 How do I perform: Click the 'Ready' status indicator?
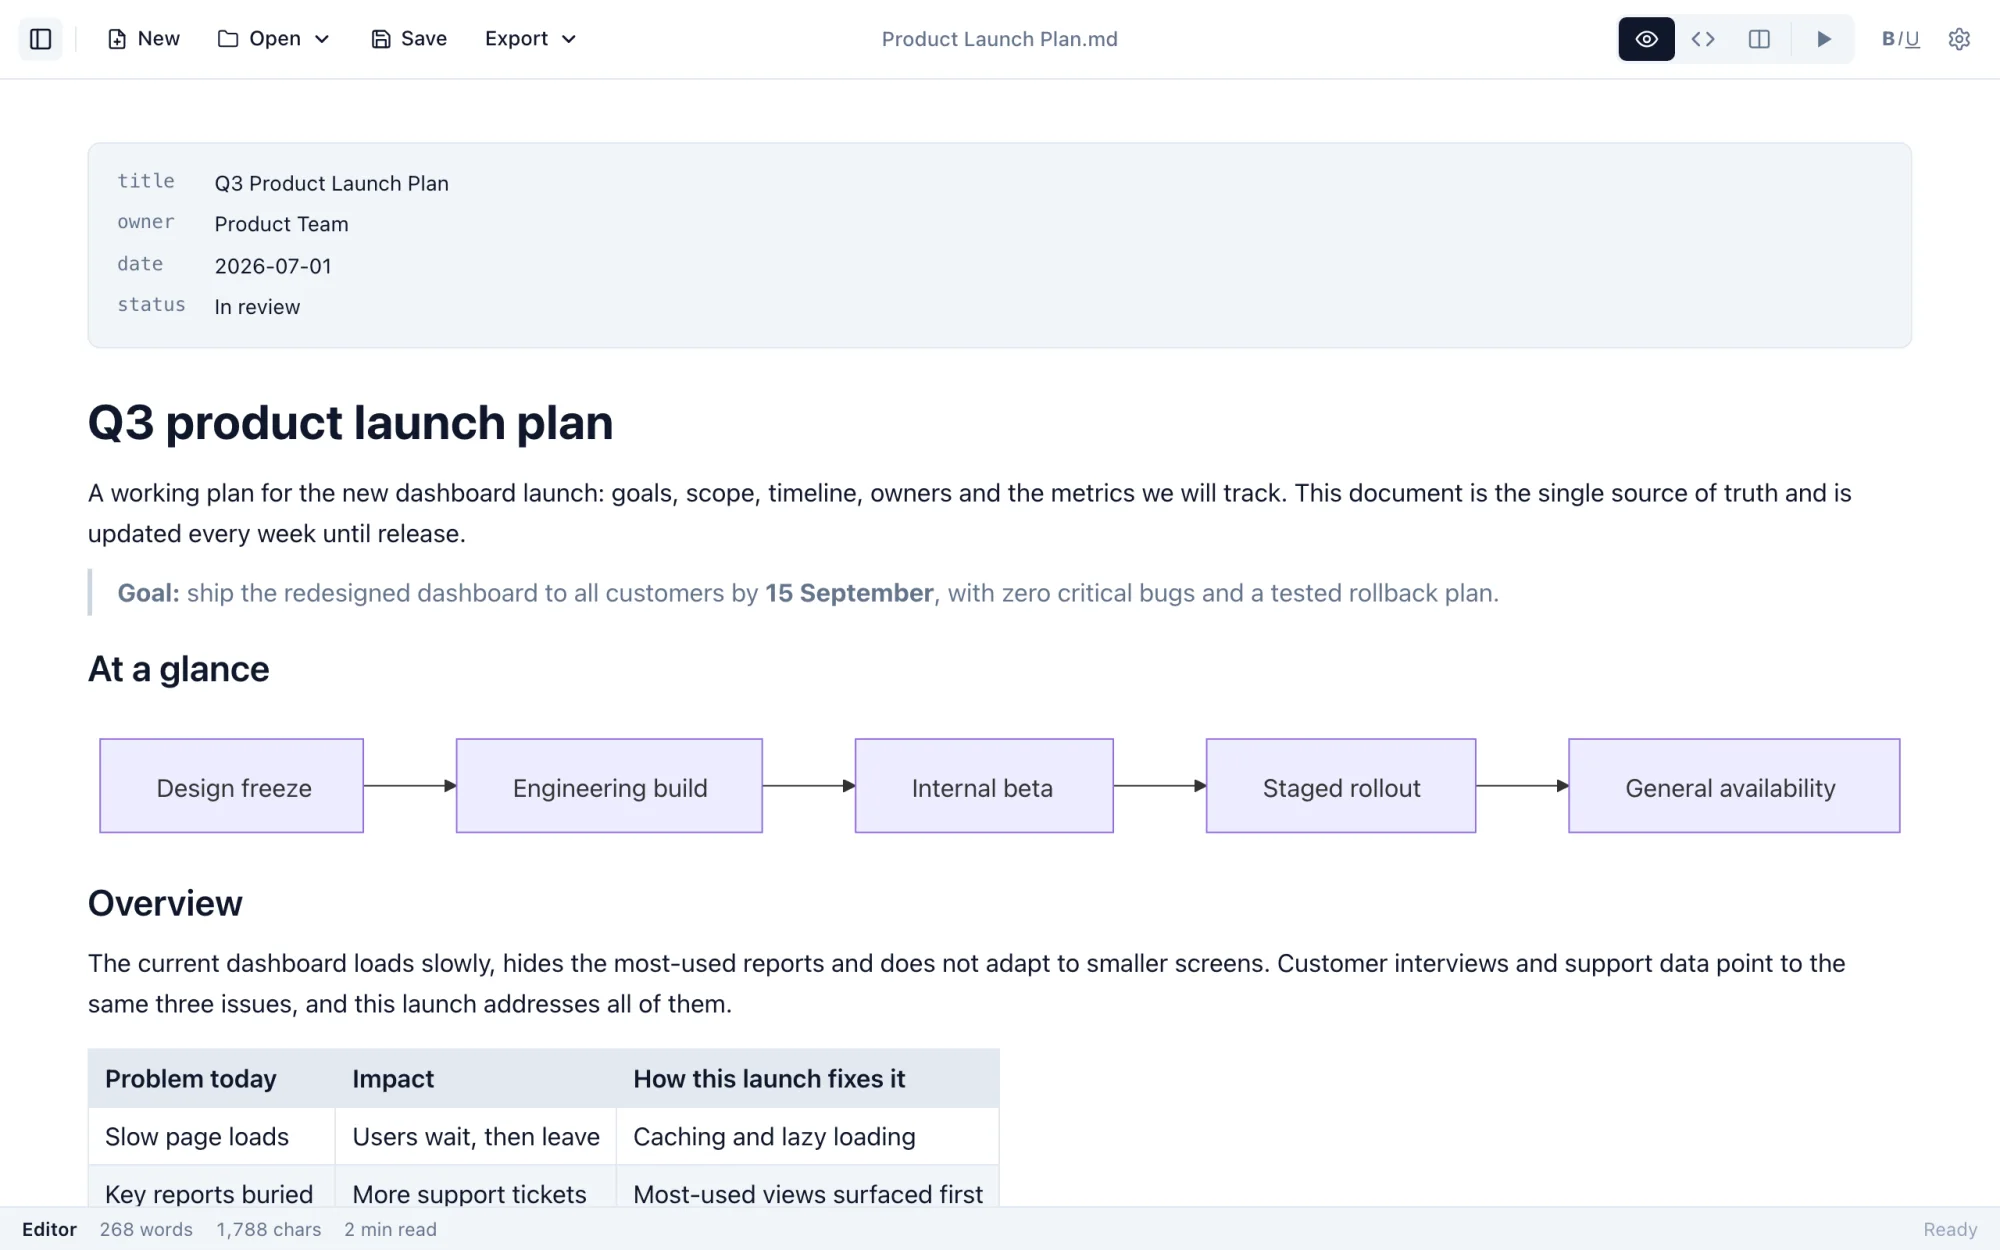[x=1950, y=1229]
